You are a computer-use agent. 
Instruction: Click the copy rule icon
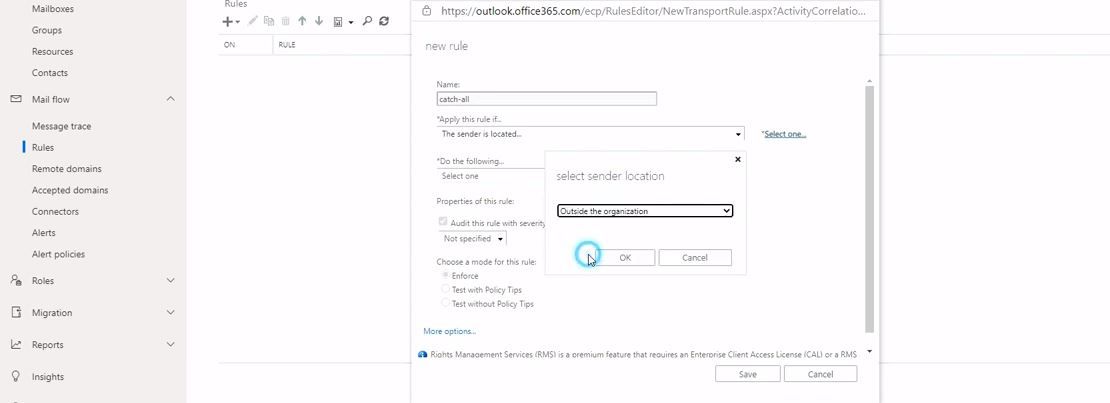pyautogui.click(x=269, y=21)
